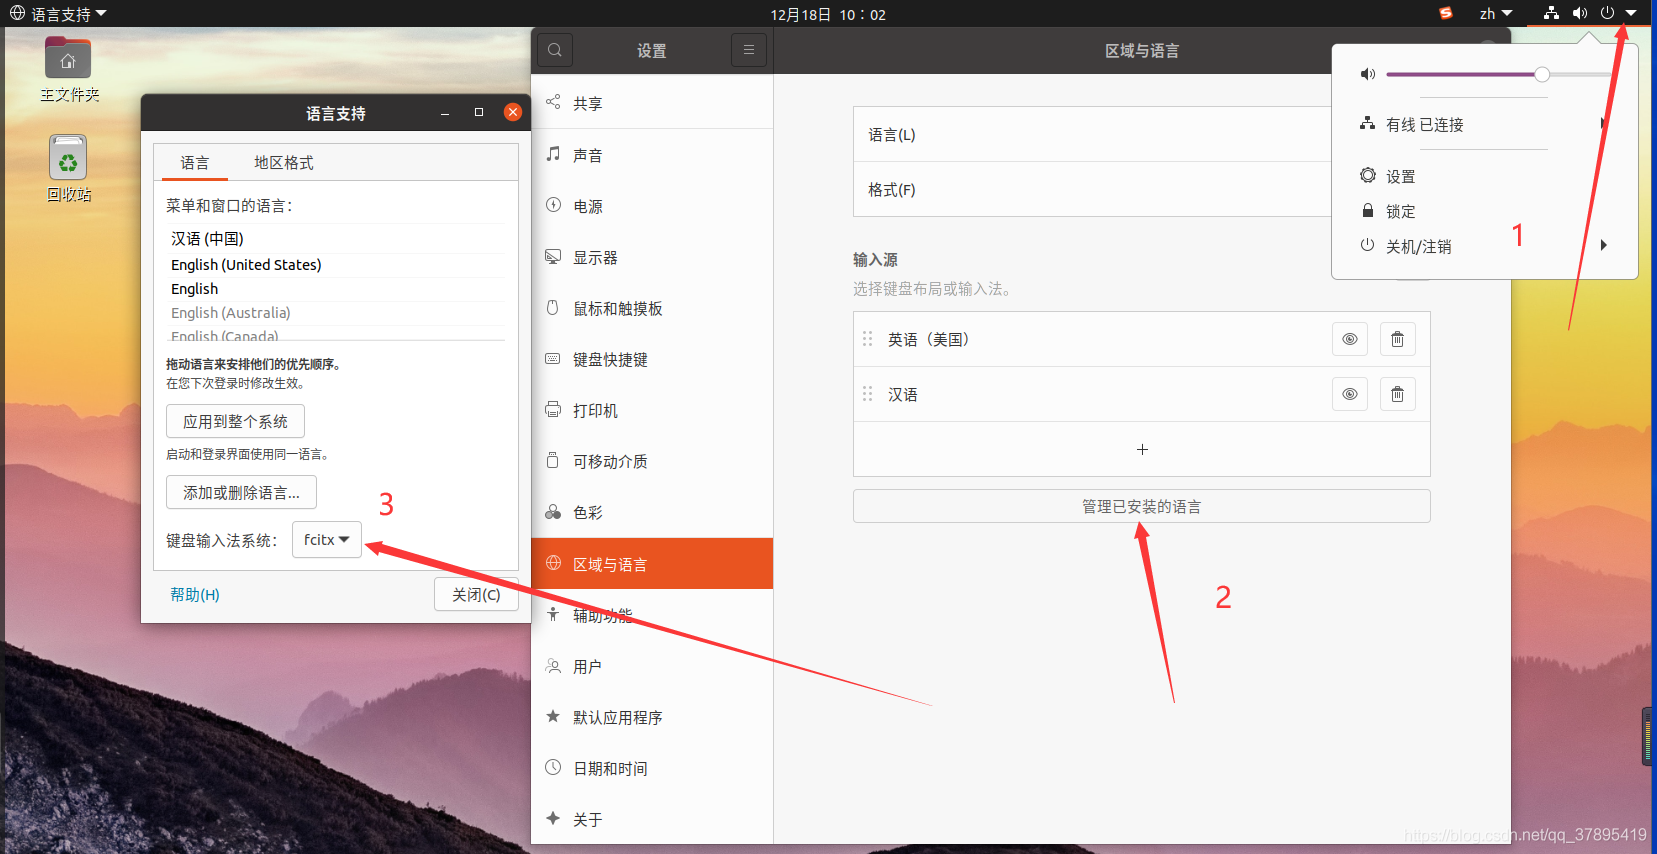The image size is (1657, 854).
Task: Select the 英语（美国） input source row
Action: tap(1142, 339)
